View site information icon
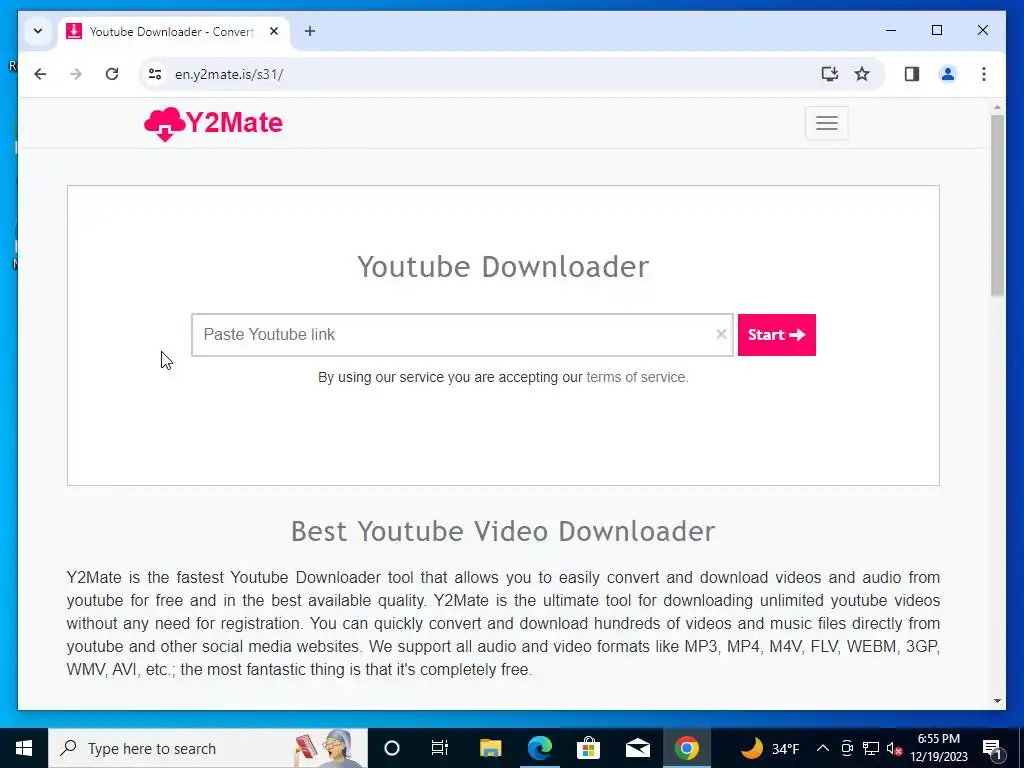The height and width of the screenshot is (768, 1024). [x=155, y=74]
